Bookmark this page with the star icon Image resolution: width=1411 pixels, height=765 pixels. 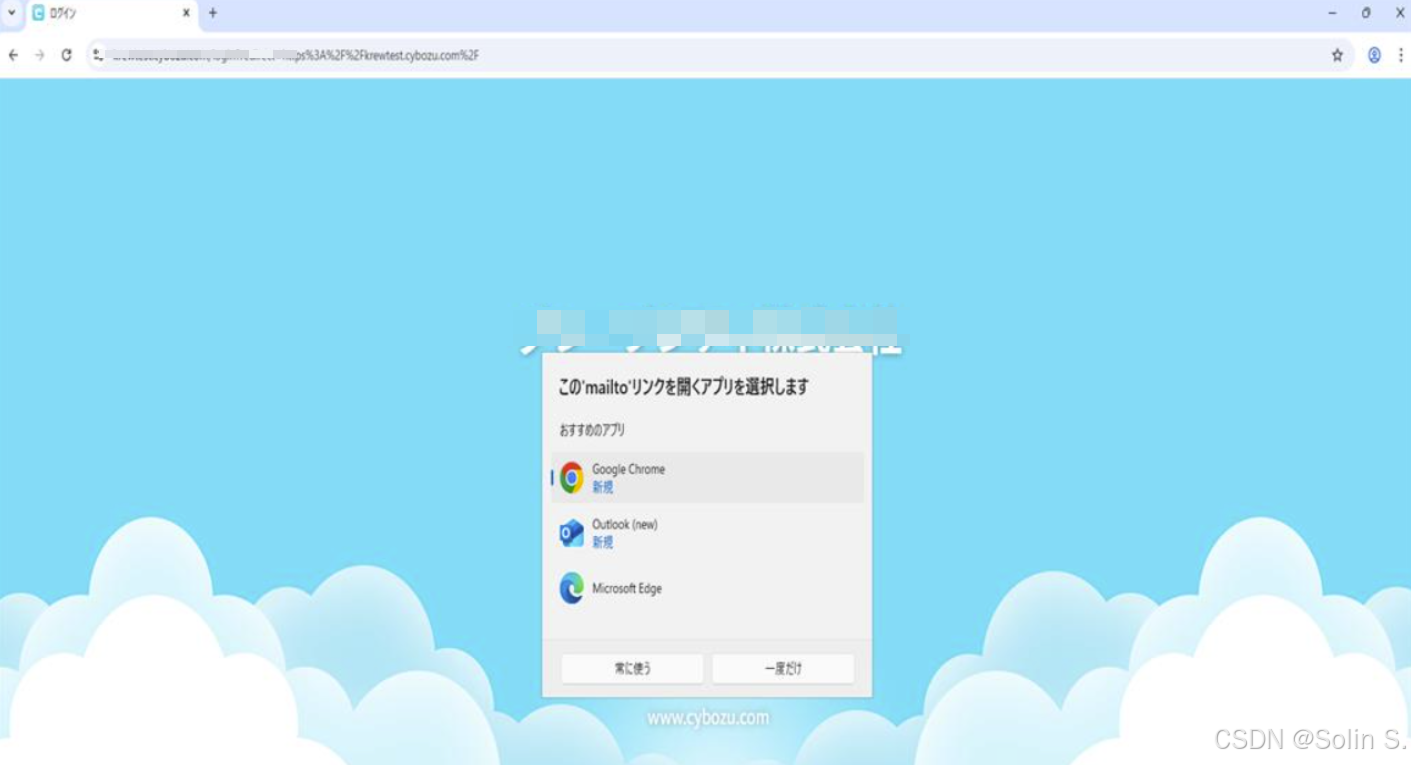pyautogui.click(x=1337, y=55)
